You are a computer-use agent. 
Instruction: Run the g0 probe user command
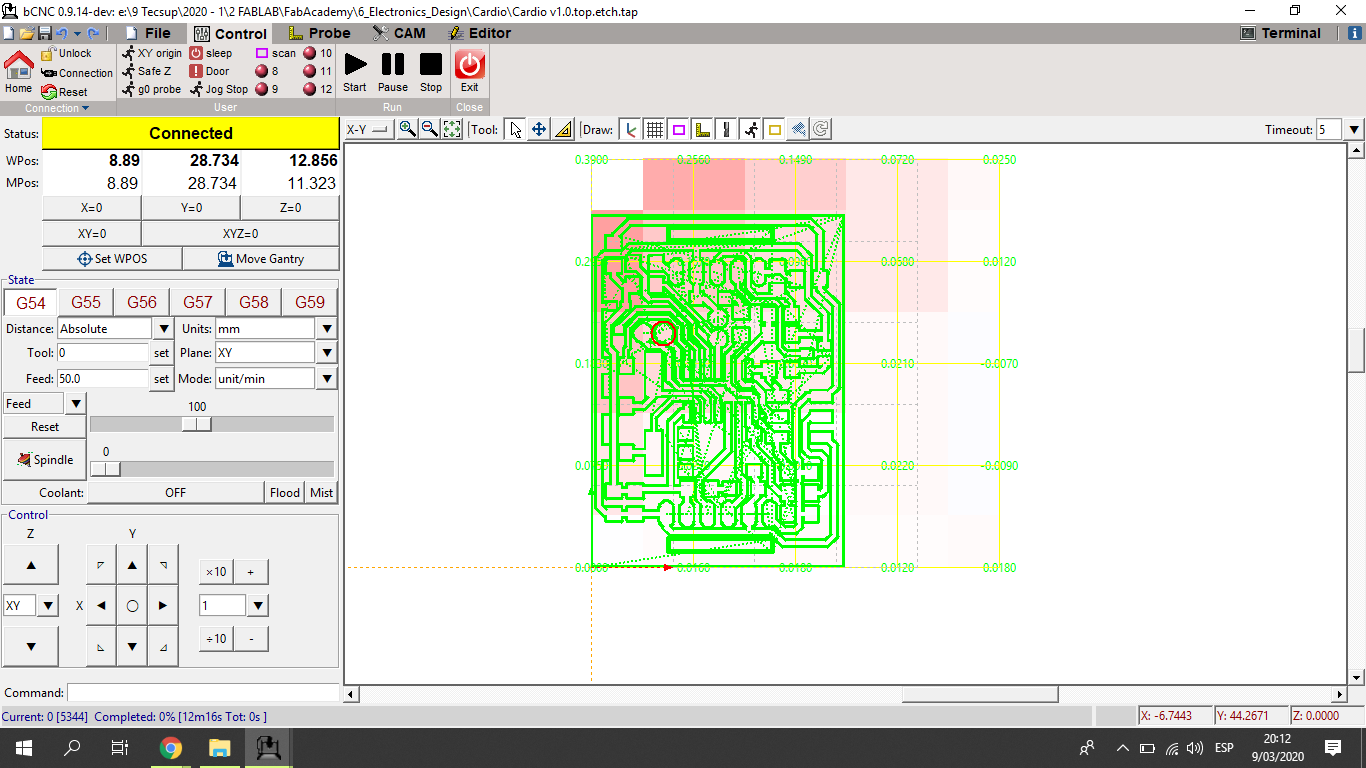[152, 89]
